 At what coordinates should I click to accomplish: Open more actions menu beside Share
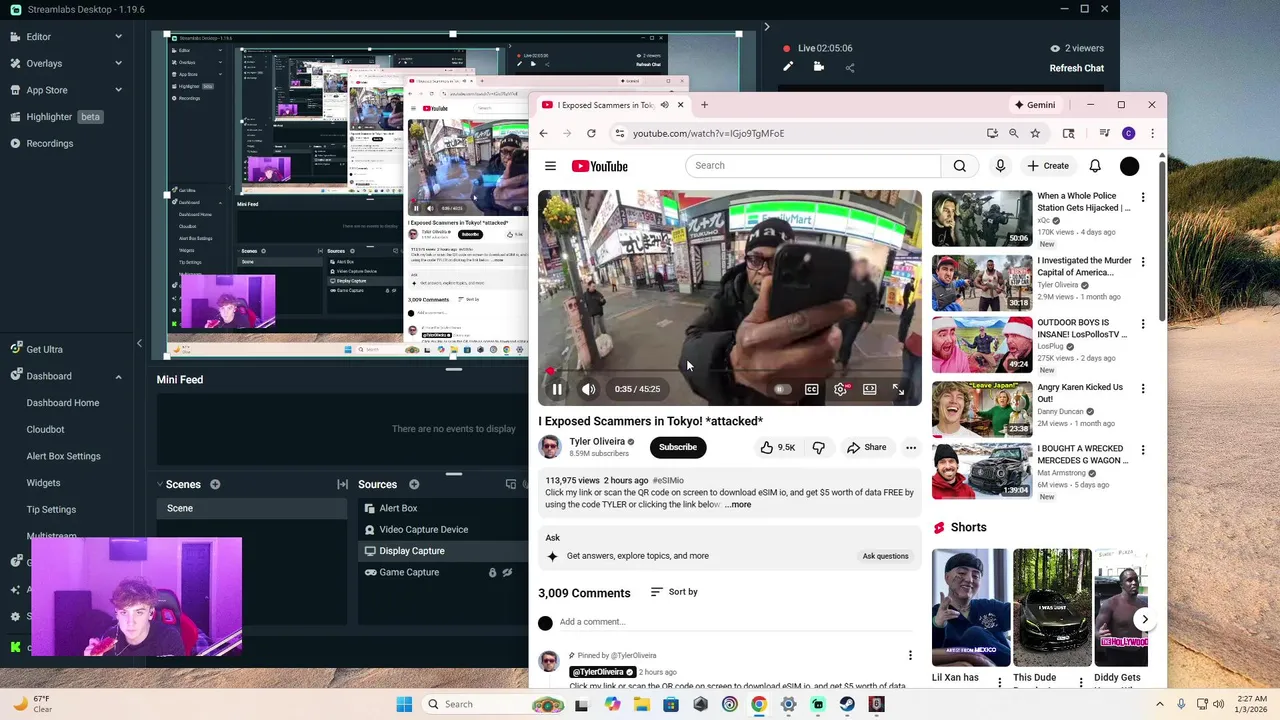click(911, 447)
